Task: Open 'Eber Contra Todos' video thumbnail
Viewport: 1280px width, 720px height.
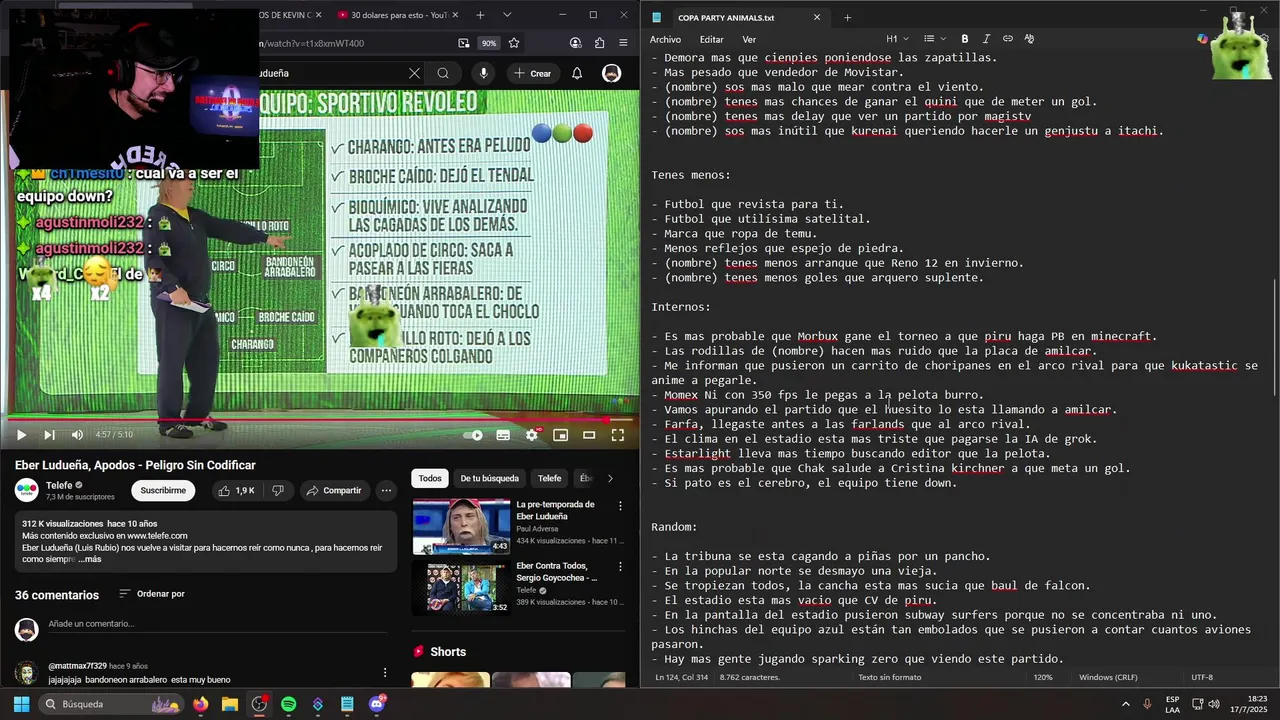Action: [461, 586]
